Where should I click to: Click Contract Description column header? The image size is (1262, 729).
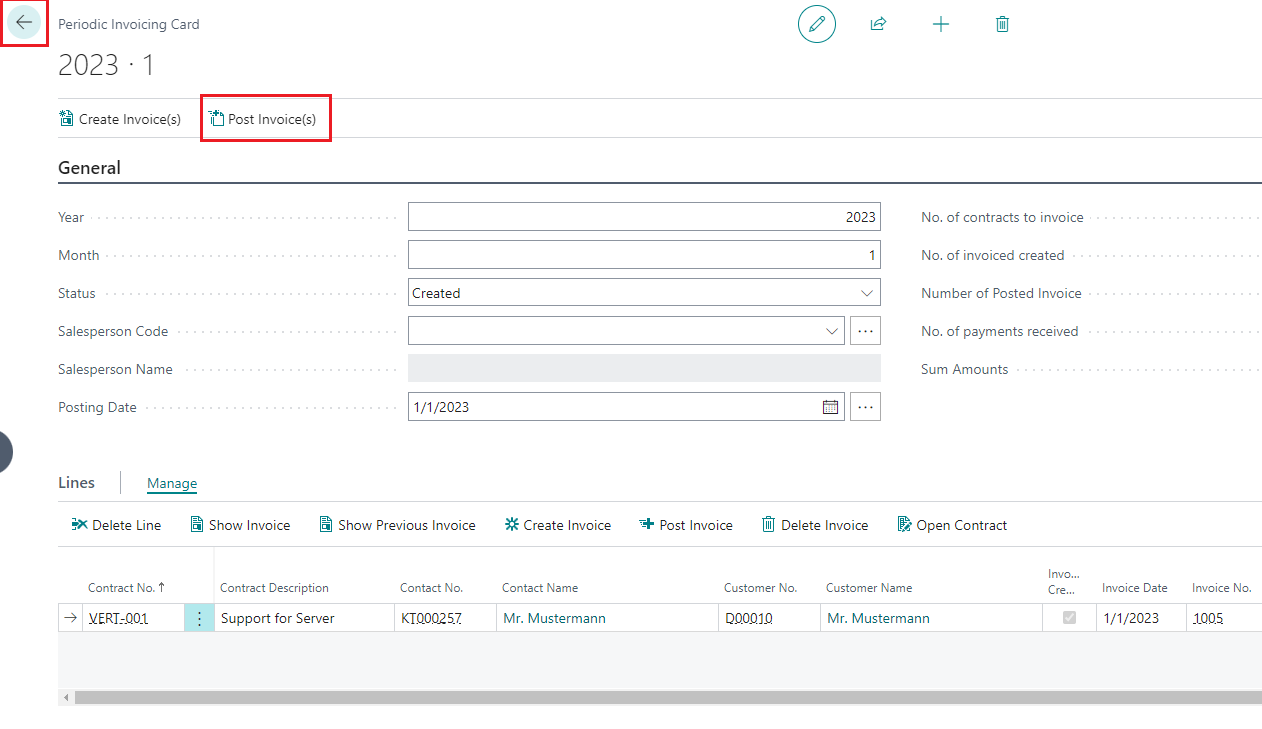274,588
